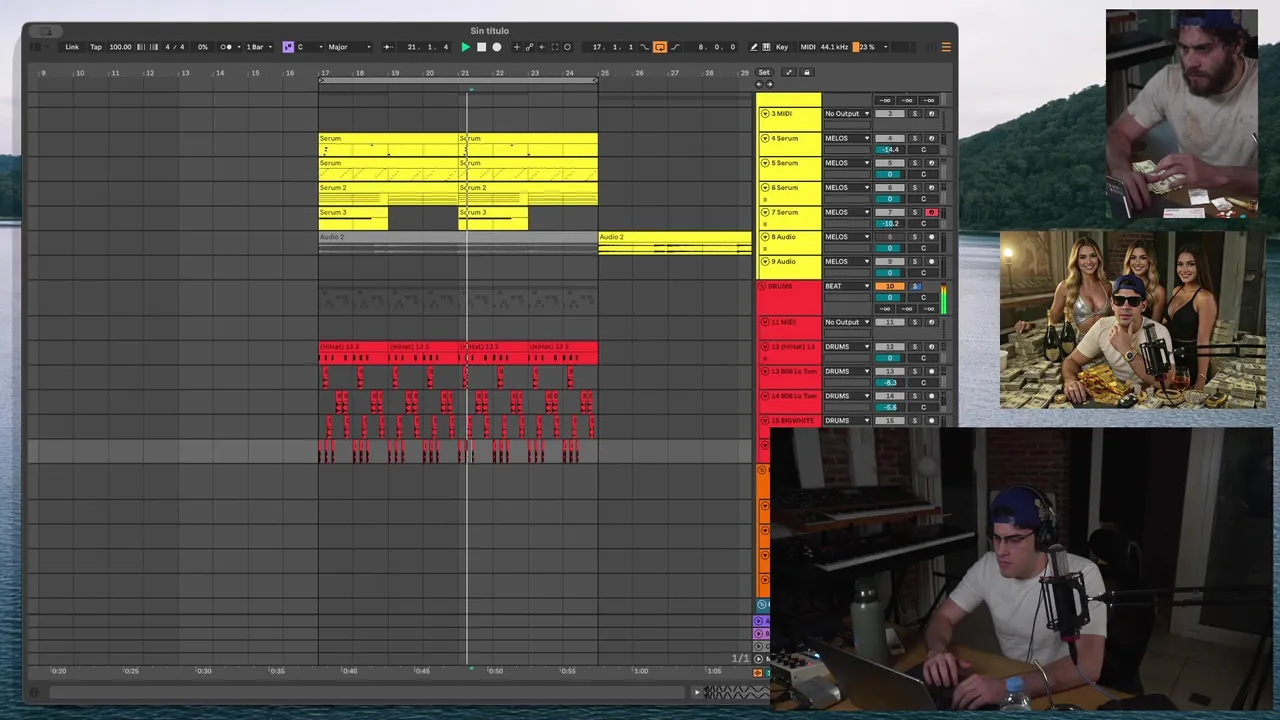Screen dimensions: 1280x720
Task: Select the first (HiHat) 13 3 drum clip
Action: point(353,352)
